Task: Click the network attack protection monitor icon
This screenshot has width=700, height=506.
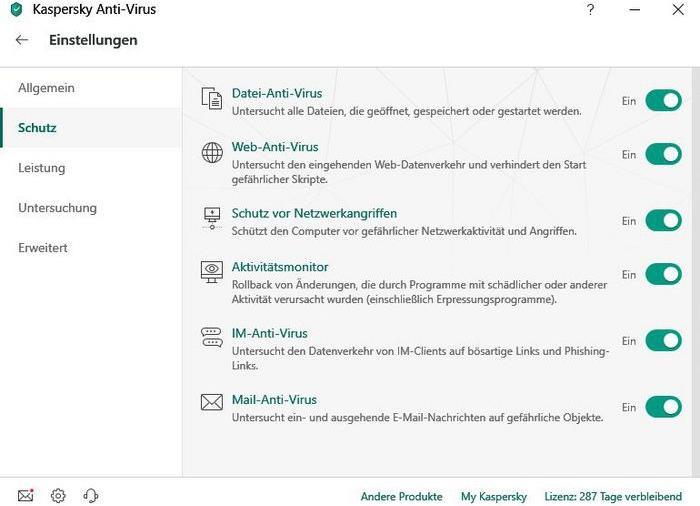Action: pos(212,218)
